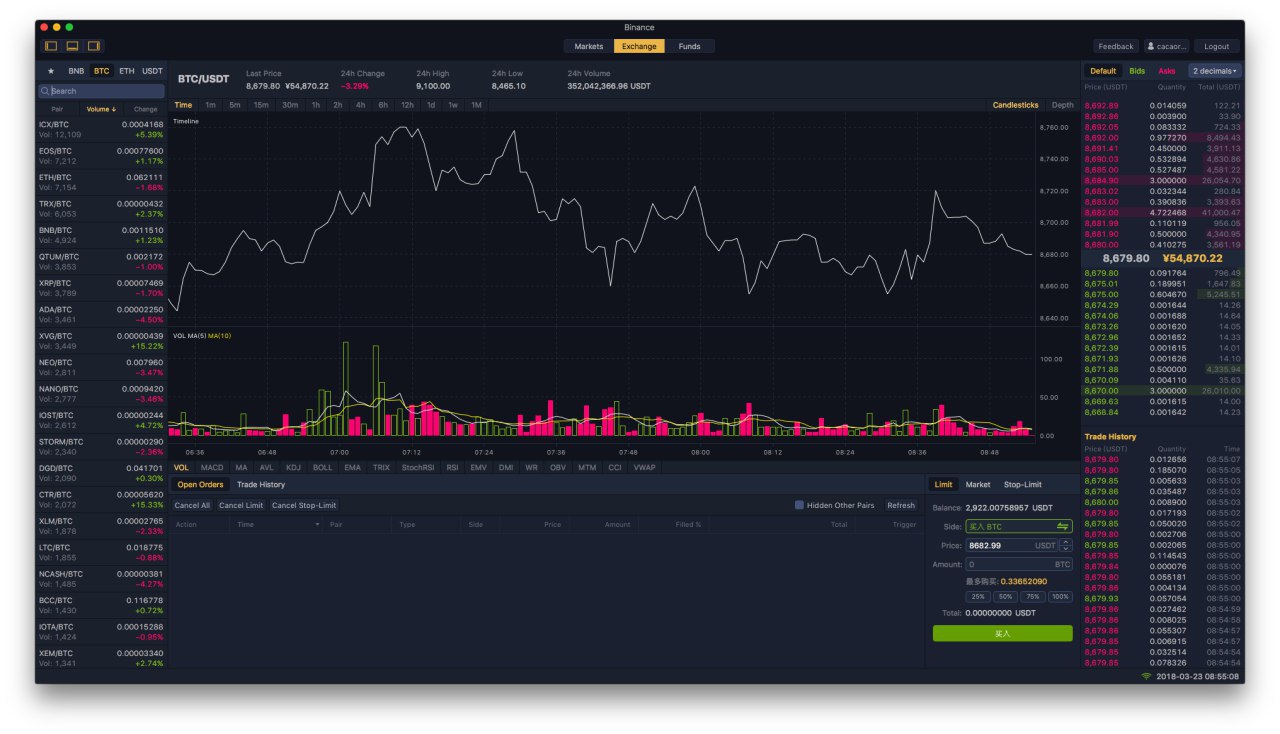Toggle the right sidebar layout icon
1280x734 pixels.
(94, 46)
